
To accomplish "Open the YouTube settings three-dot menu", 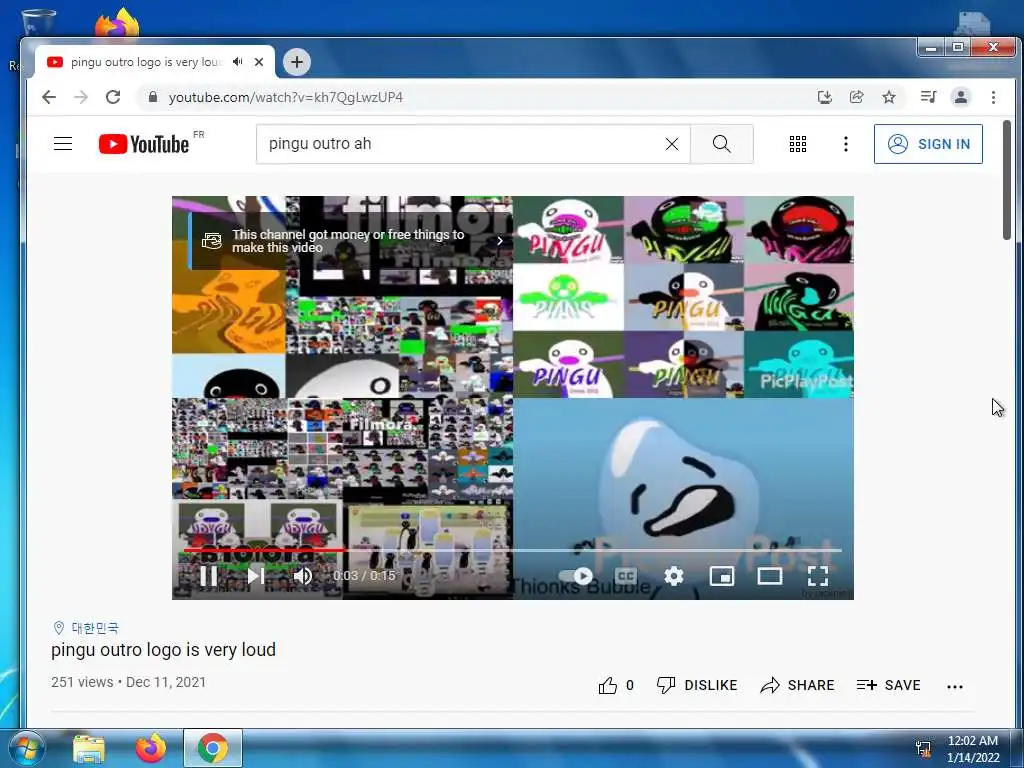I will [x=846, y=144].
